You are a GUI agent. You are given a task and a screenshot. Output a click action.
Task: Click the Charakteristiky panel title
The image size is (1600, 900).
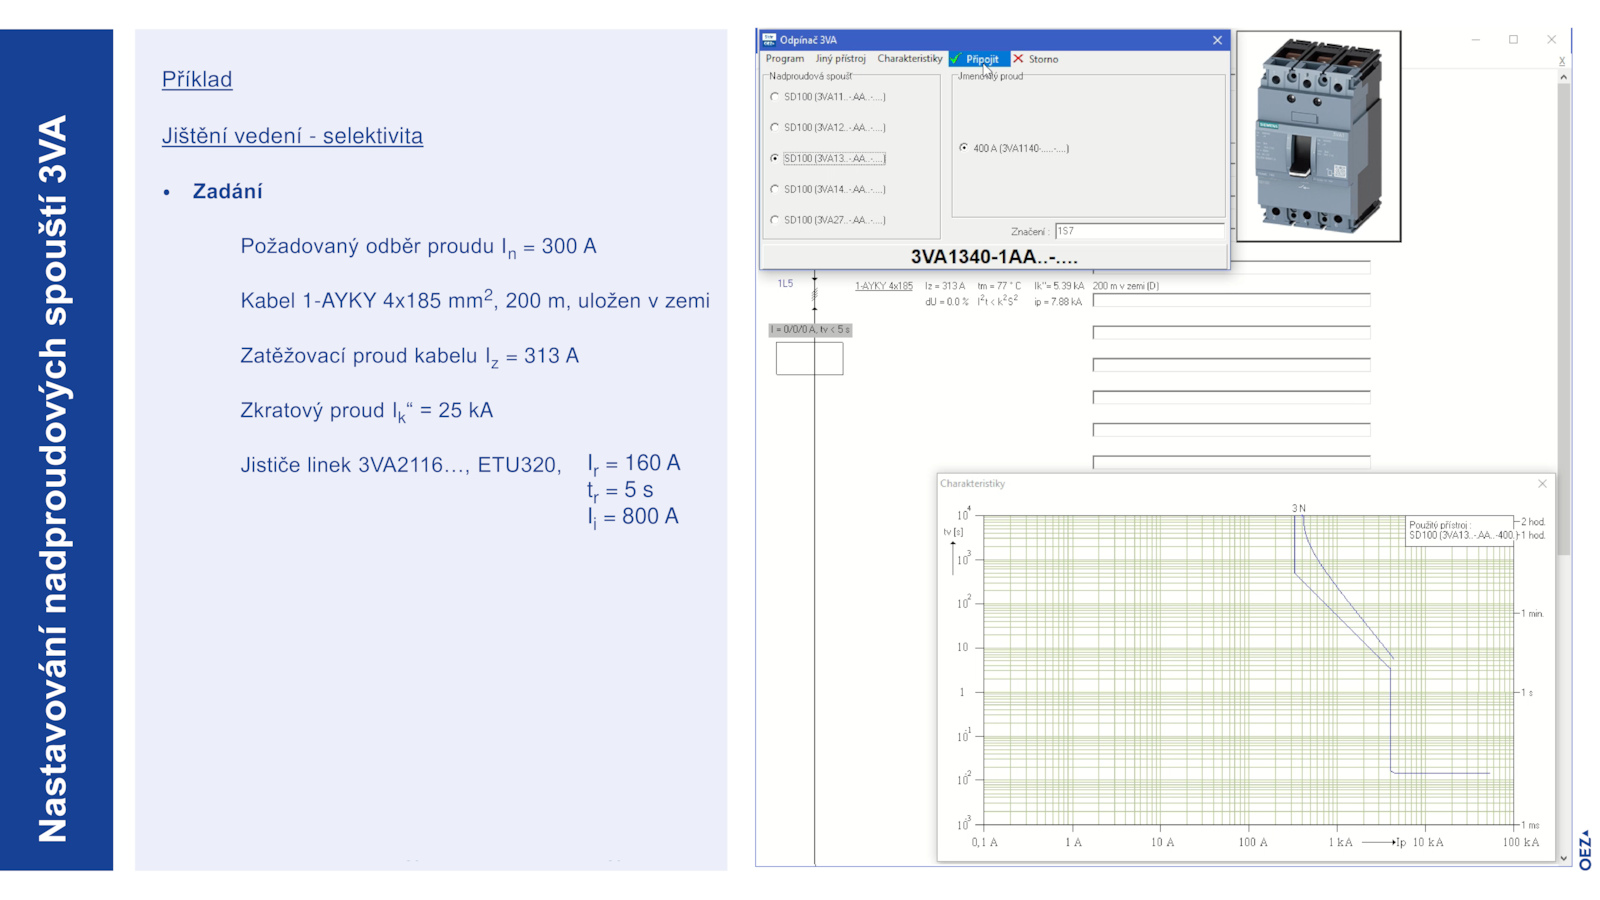point(972,484)
